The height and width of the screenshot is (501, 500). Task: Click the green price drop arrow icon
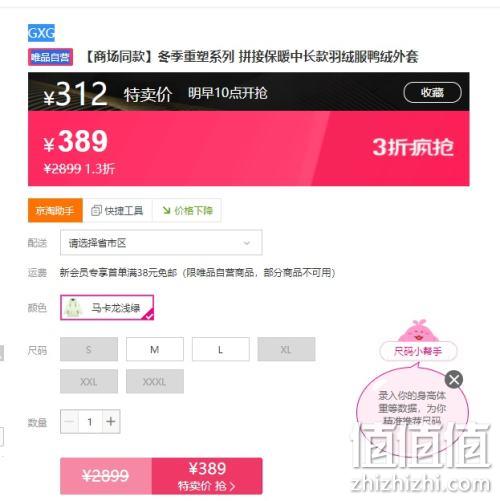pyautogui.click(x=166, y=210)
